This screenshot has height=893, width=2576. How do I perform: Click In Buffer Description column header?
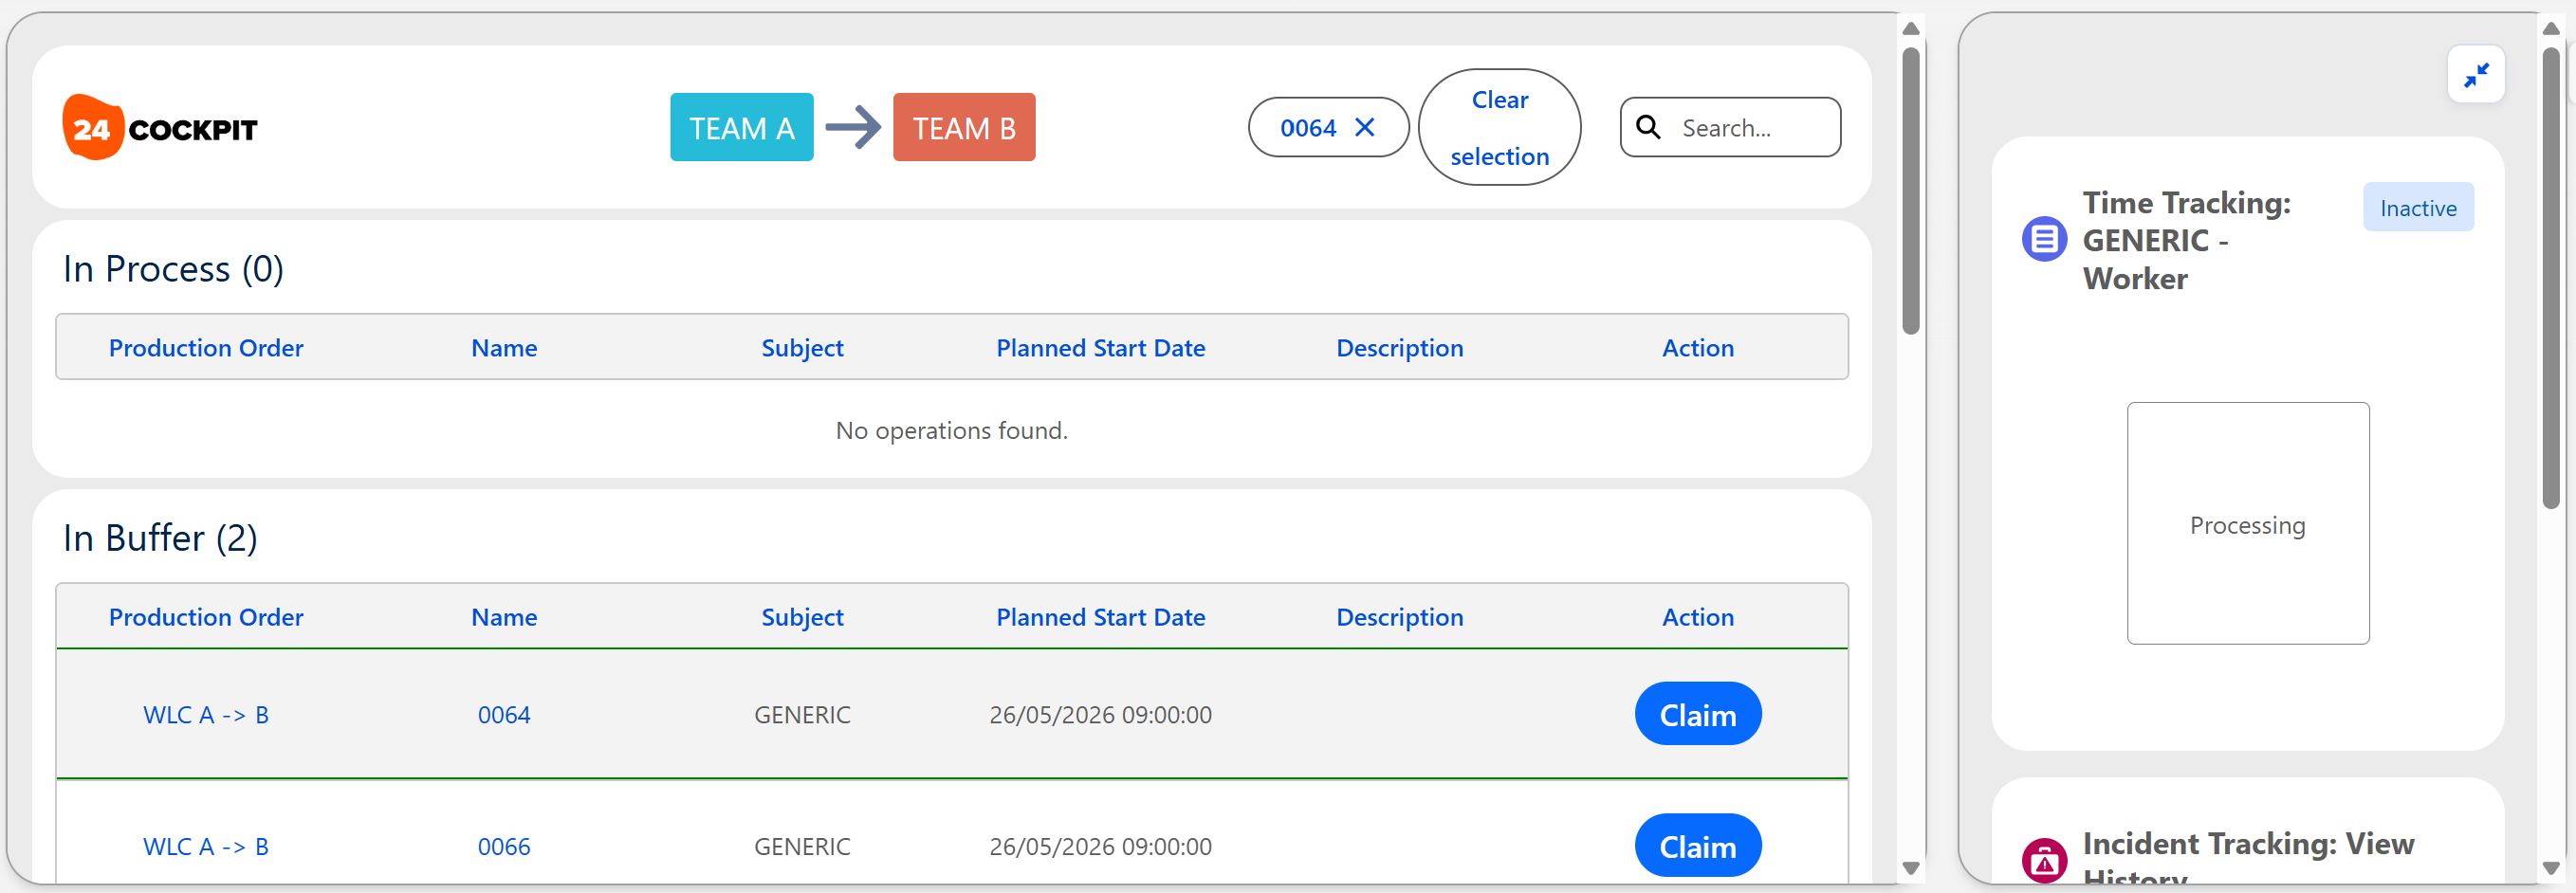[x=1399, y=617]
